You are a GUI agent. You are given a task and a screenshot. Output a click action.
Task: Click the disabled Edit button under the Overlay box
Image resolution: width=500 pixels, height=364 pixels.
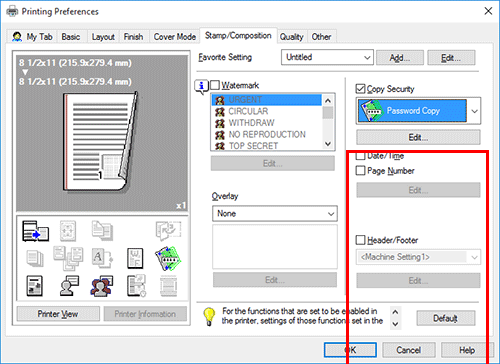pyautogui.click(x=275, y=280)
